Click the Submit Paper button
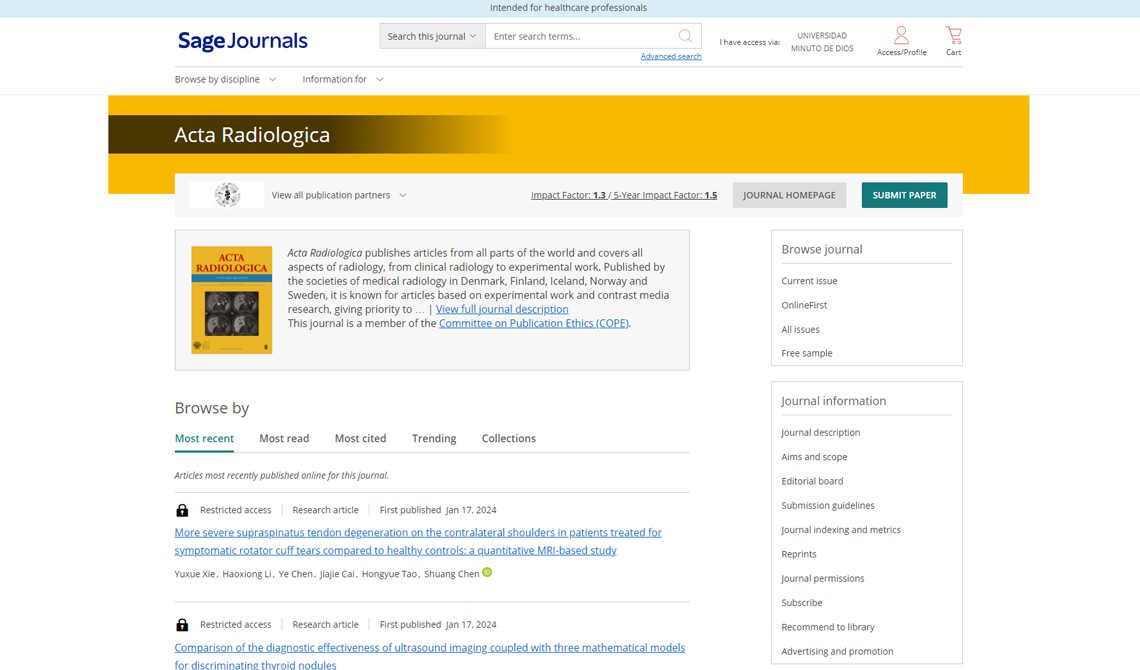1140x670 pixels. [x=904, y=195]
